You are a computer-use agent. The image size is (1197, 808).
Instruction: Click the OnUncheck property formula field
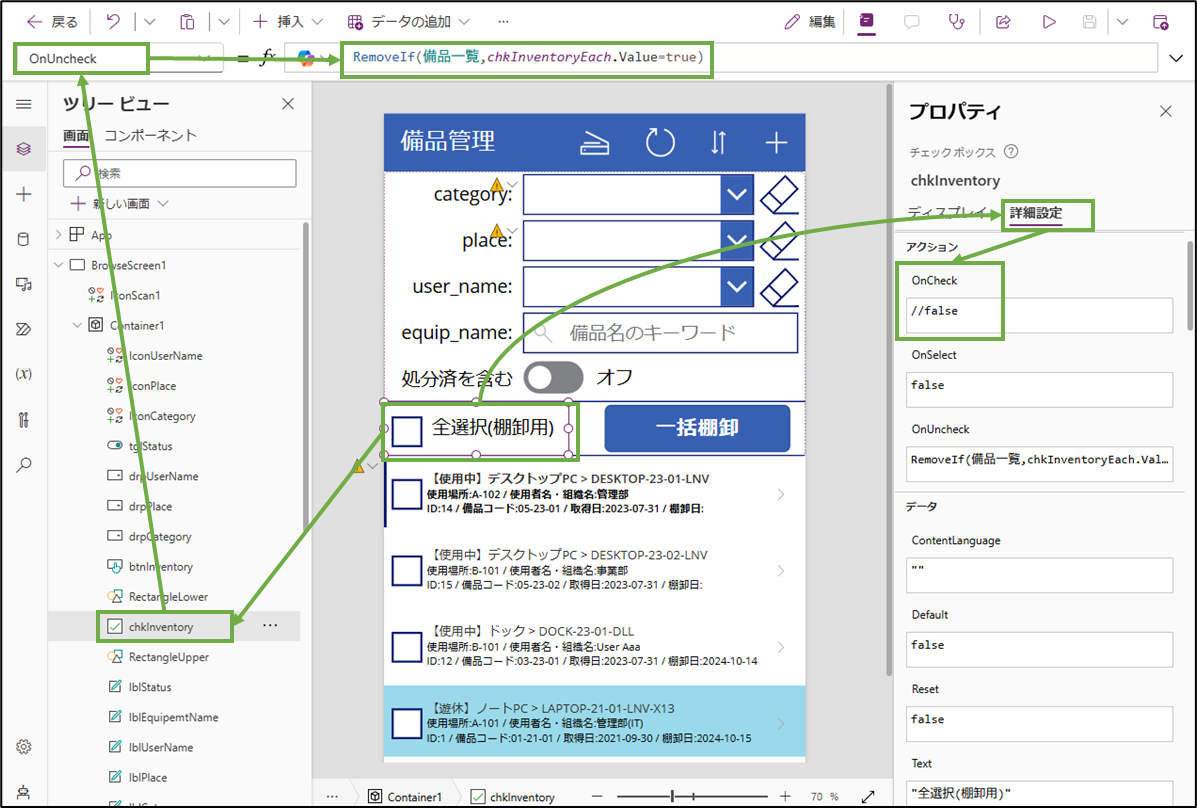tap(1039, 464)
